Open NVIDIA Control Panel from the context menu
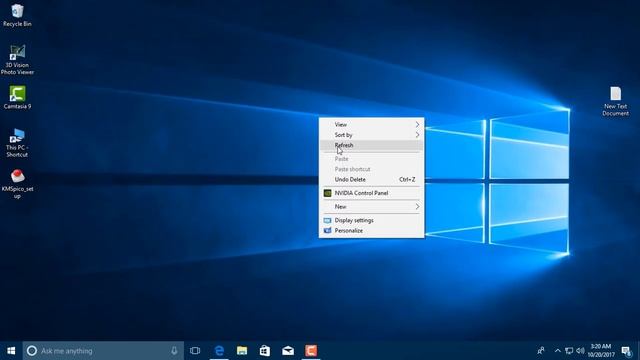The height and width of the screenshot is (360, 640). (x=371, y=193)
